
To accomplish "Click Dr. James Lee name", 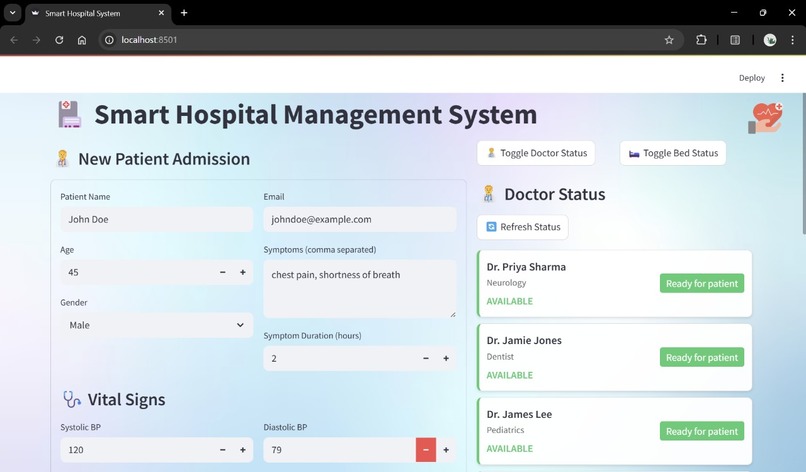I will pyautogui.click(x=519, y=414).
